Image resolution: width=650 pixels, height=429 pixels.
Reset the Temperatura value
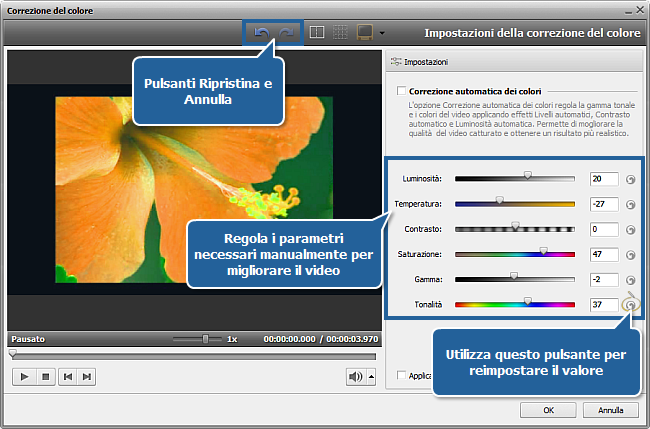631,205
